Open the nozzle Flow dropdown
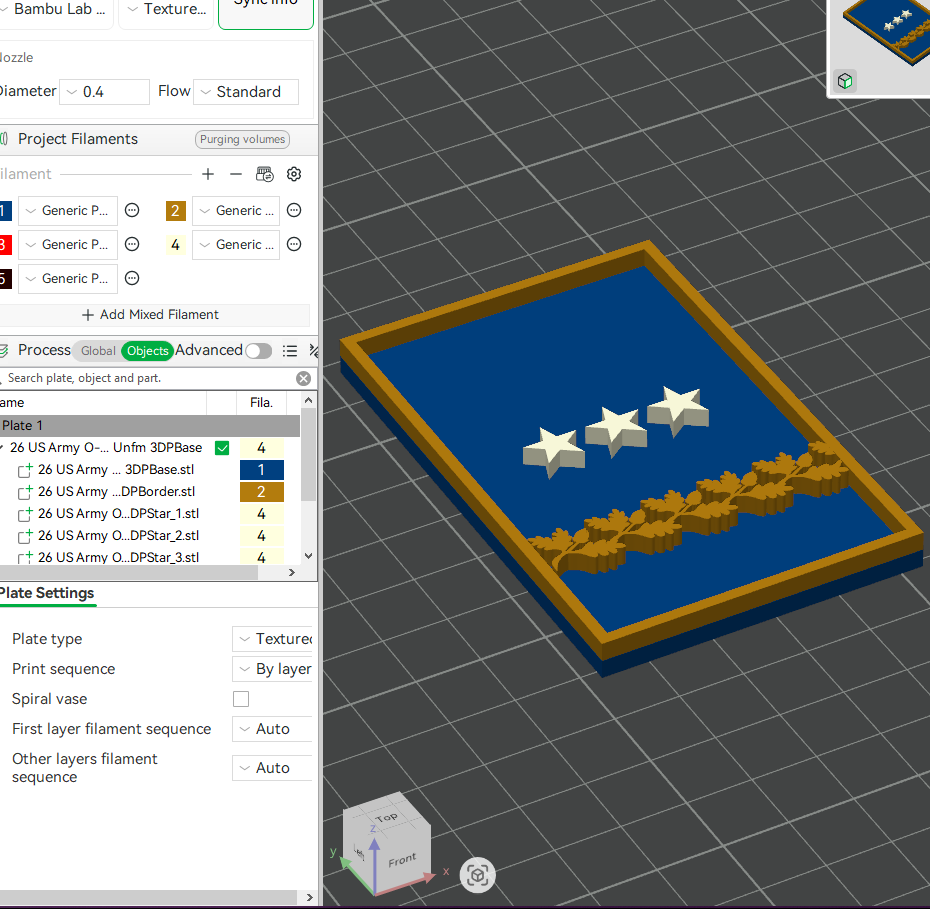 [x=246, y=92]
